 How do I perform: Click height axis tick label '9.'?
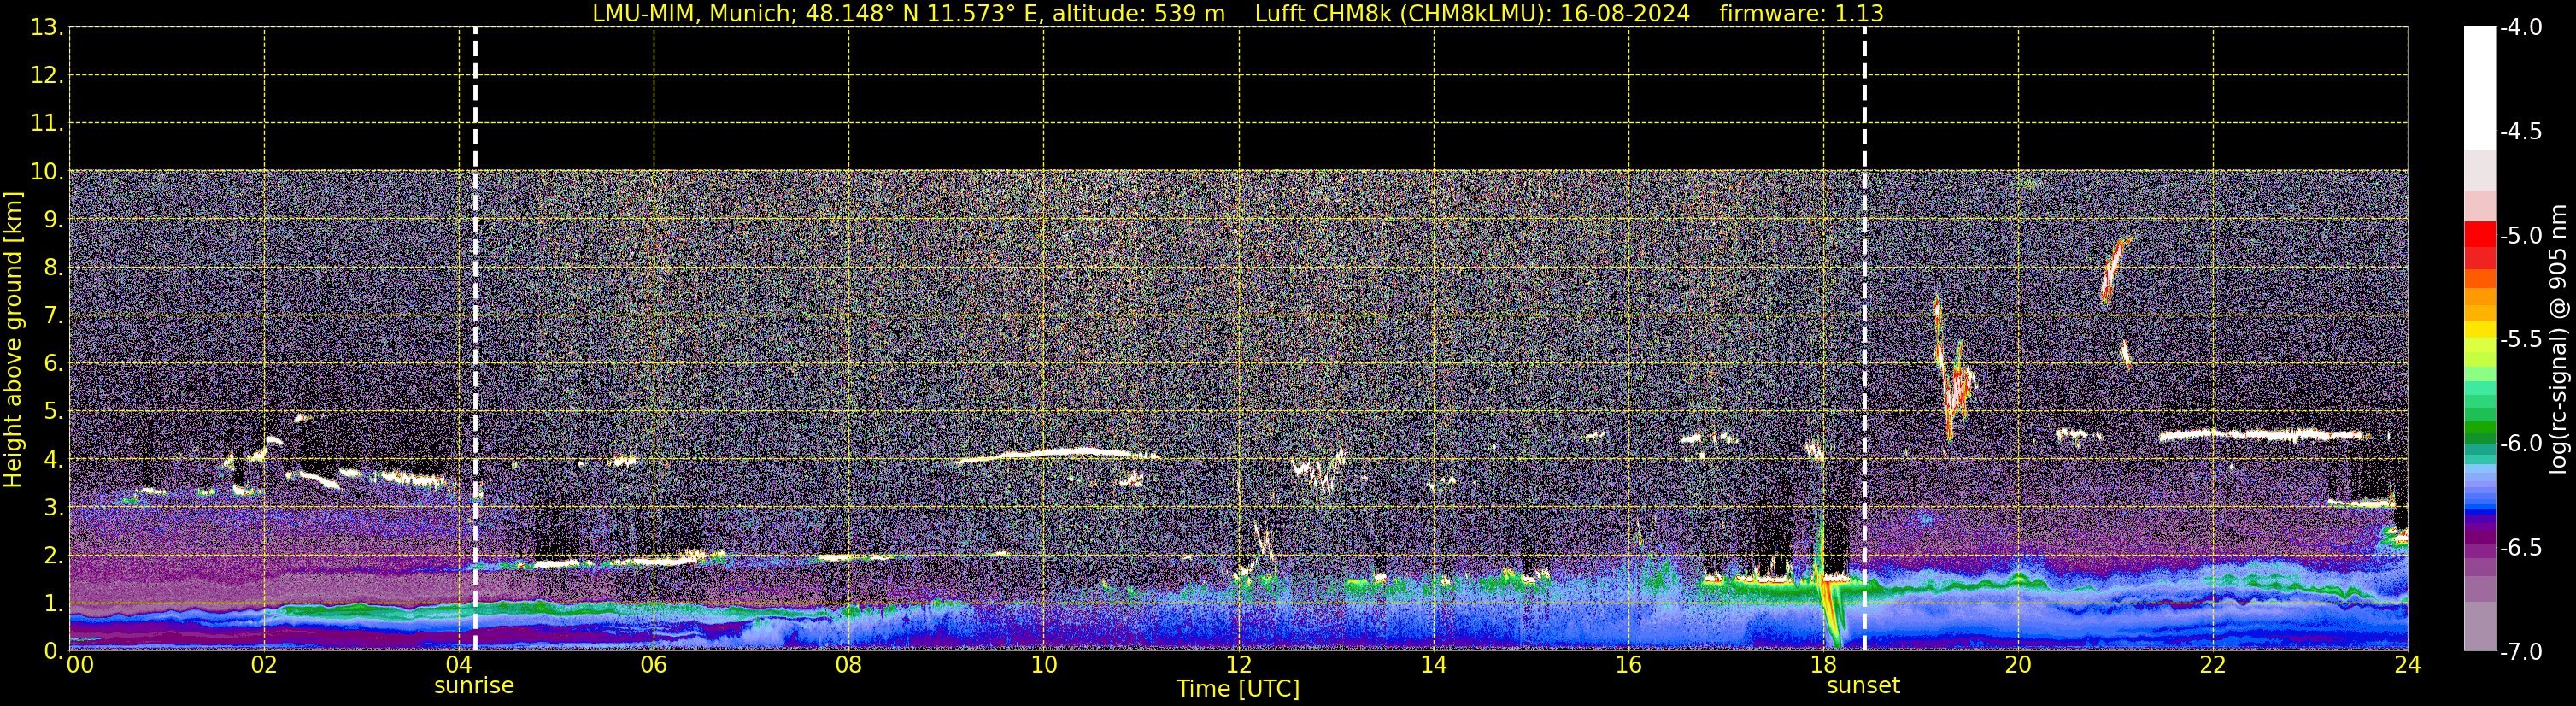(x=53, y=220)
